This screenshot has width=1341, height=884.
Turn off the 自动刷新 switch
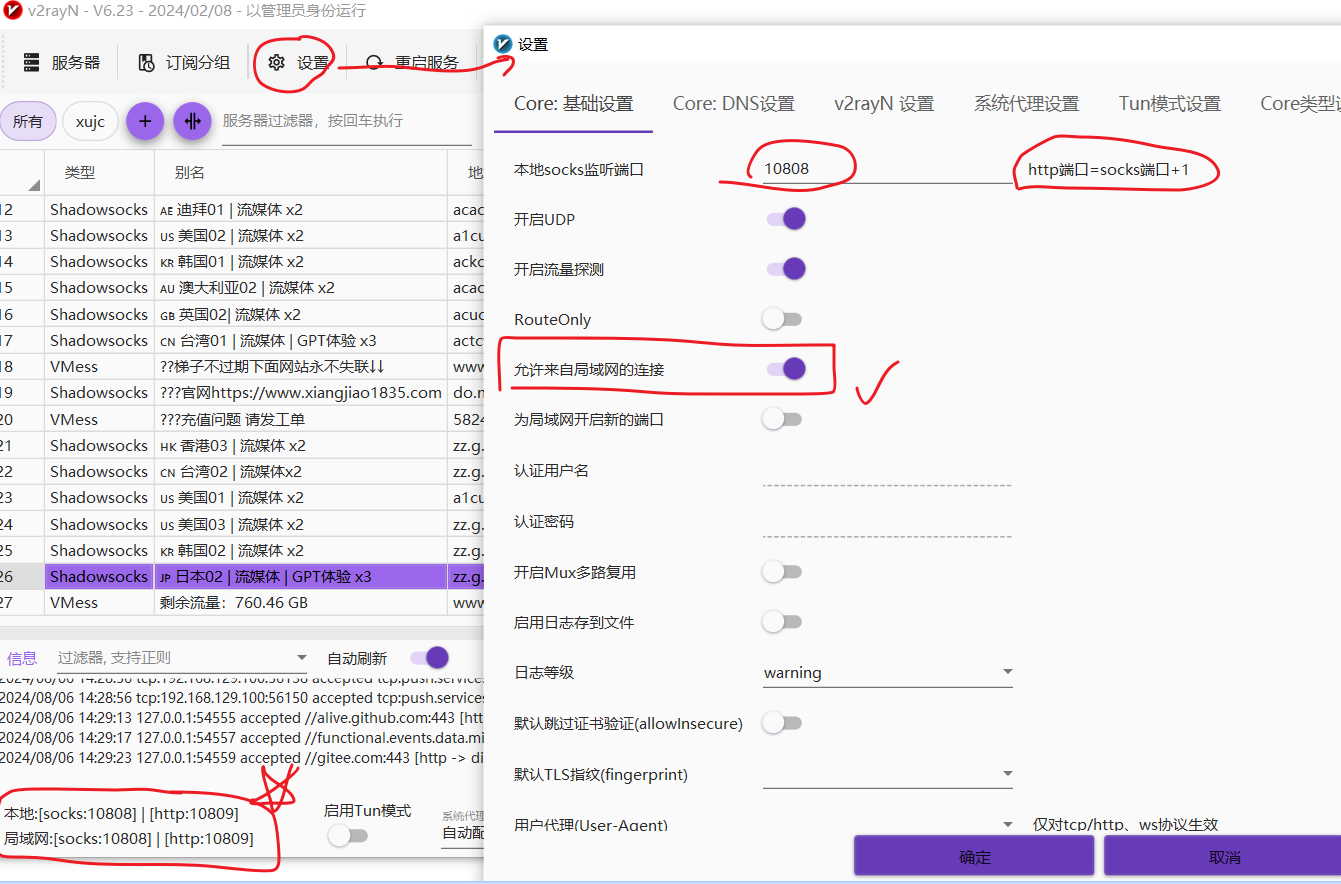[430, 657]
